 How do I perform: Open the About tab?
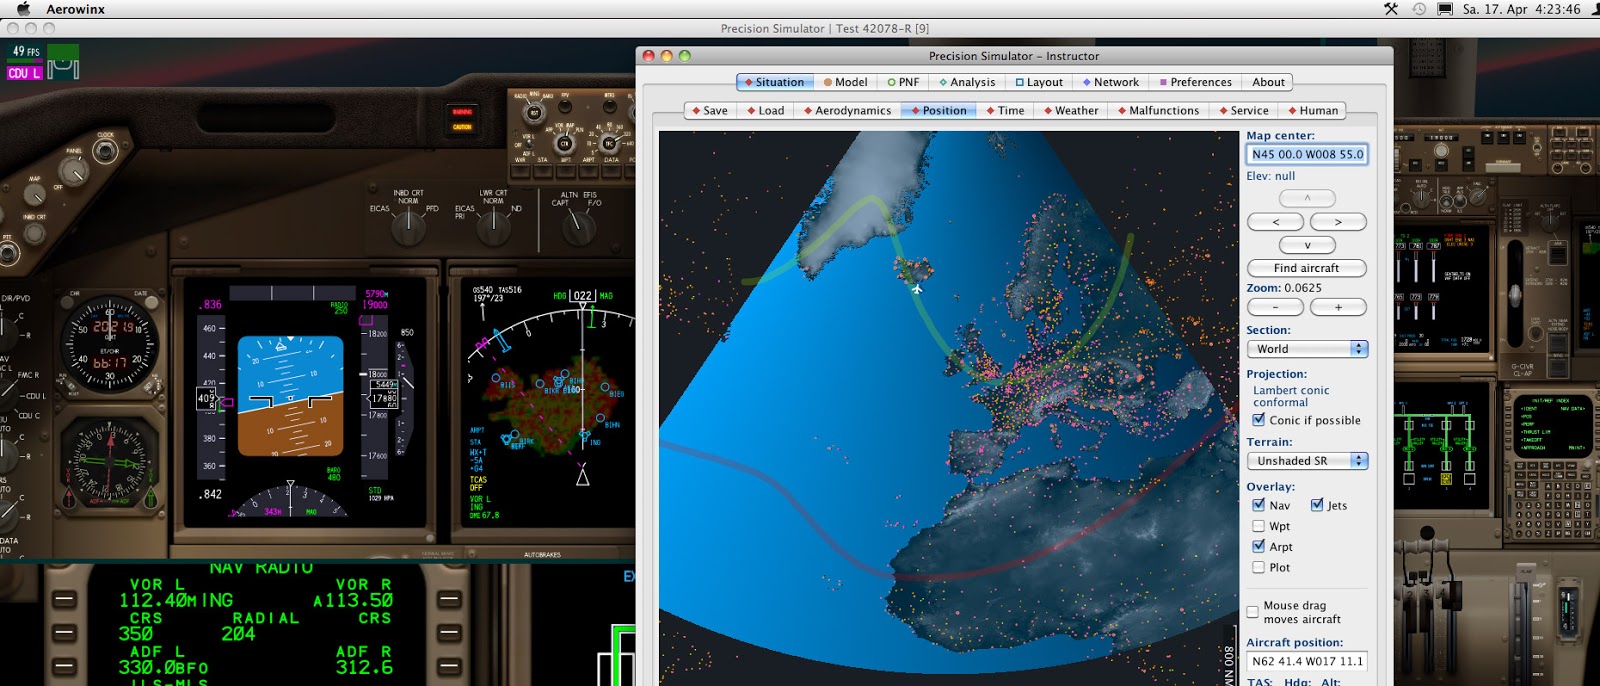click(1268, 82)
